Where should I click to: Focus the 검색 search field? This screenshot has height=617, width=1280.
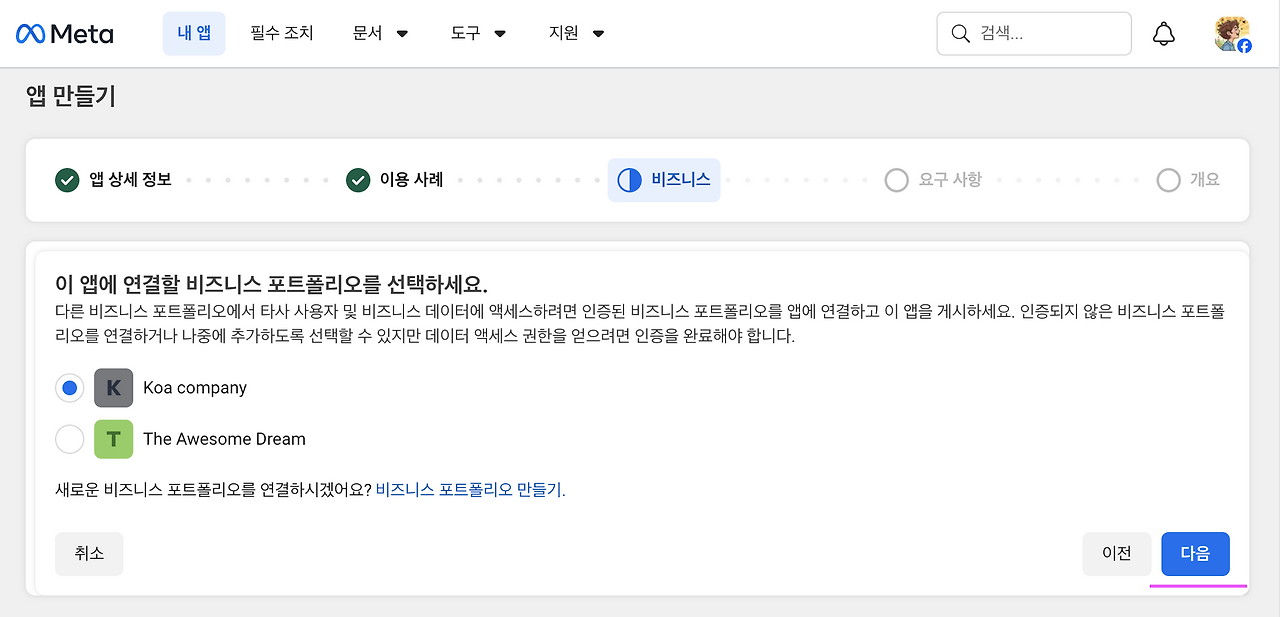pyautogui.click(x=1034, y=34)
